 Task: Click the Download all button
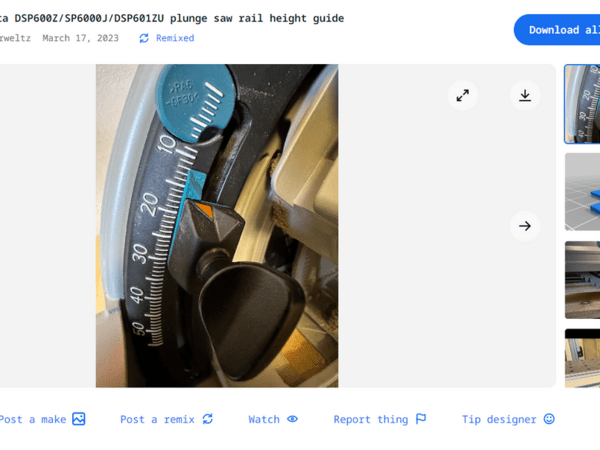coord(557,30)
